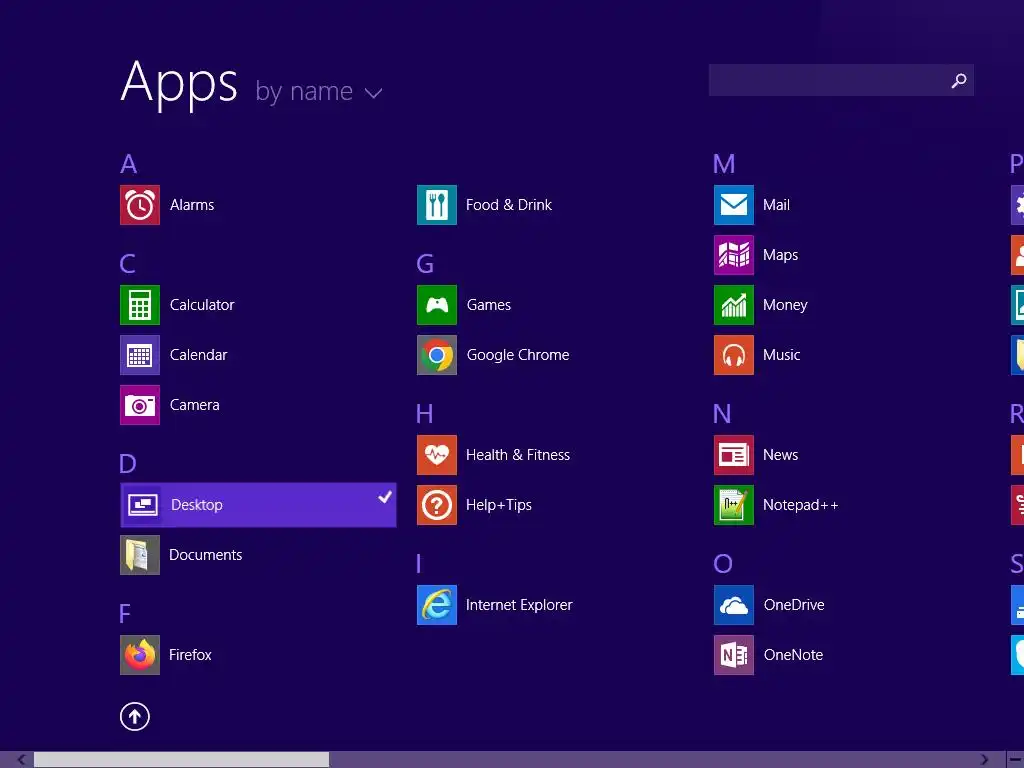The height and width of the screenshot is (768, 1024).
Task: Open the Maps app icon
Action: pyautogui.click(x=734, y=255)
